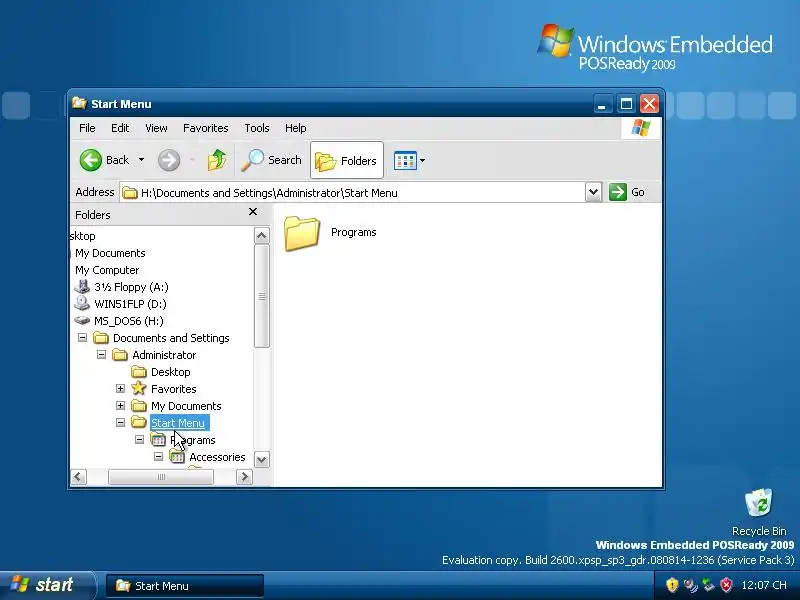Expand the address bar dropdown list

pyautogui.click(x=593, y=192)
